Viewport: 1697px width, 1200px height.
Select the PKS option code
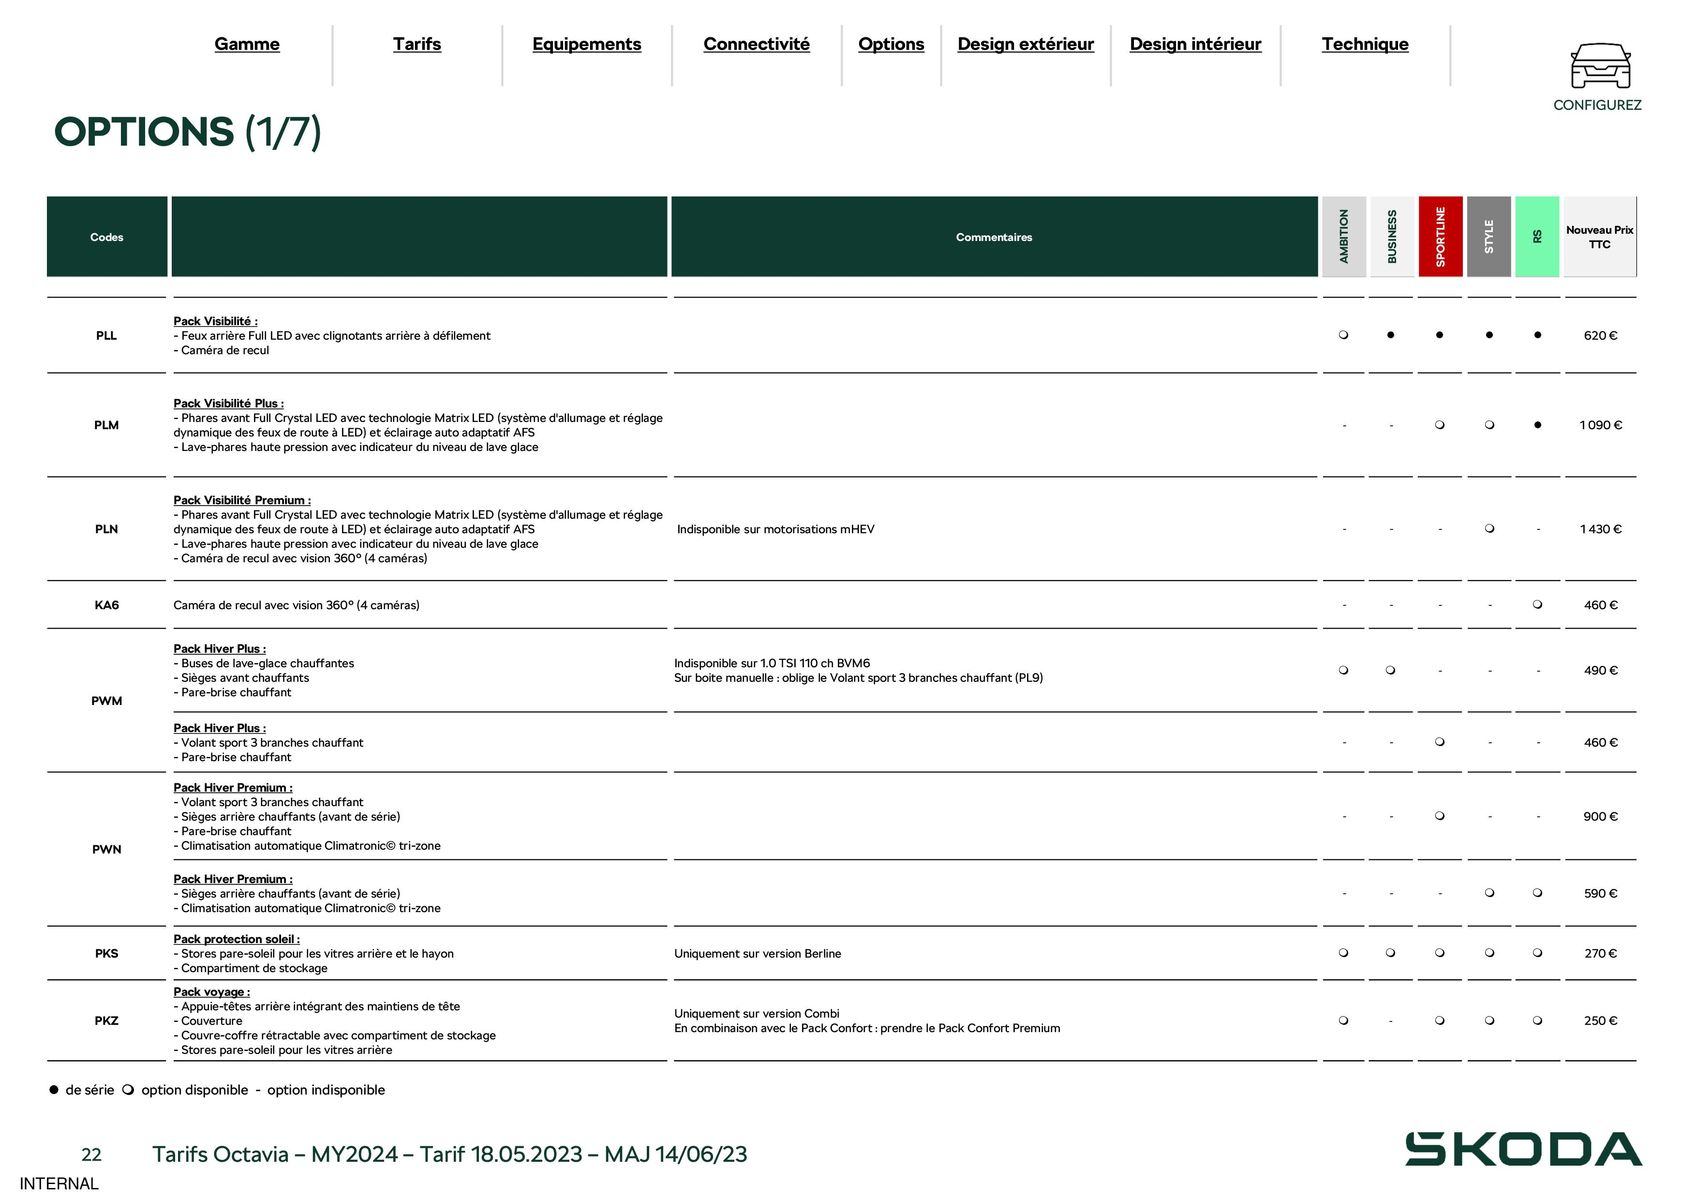107,954
